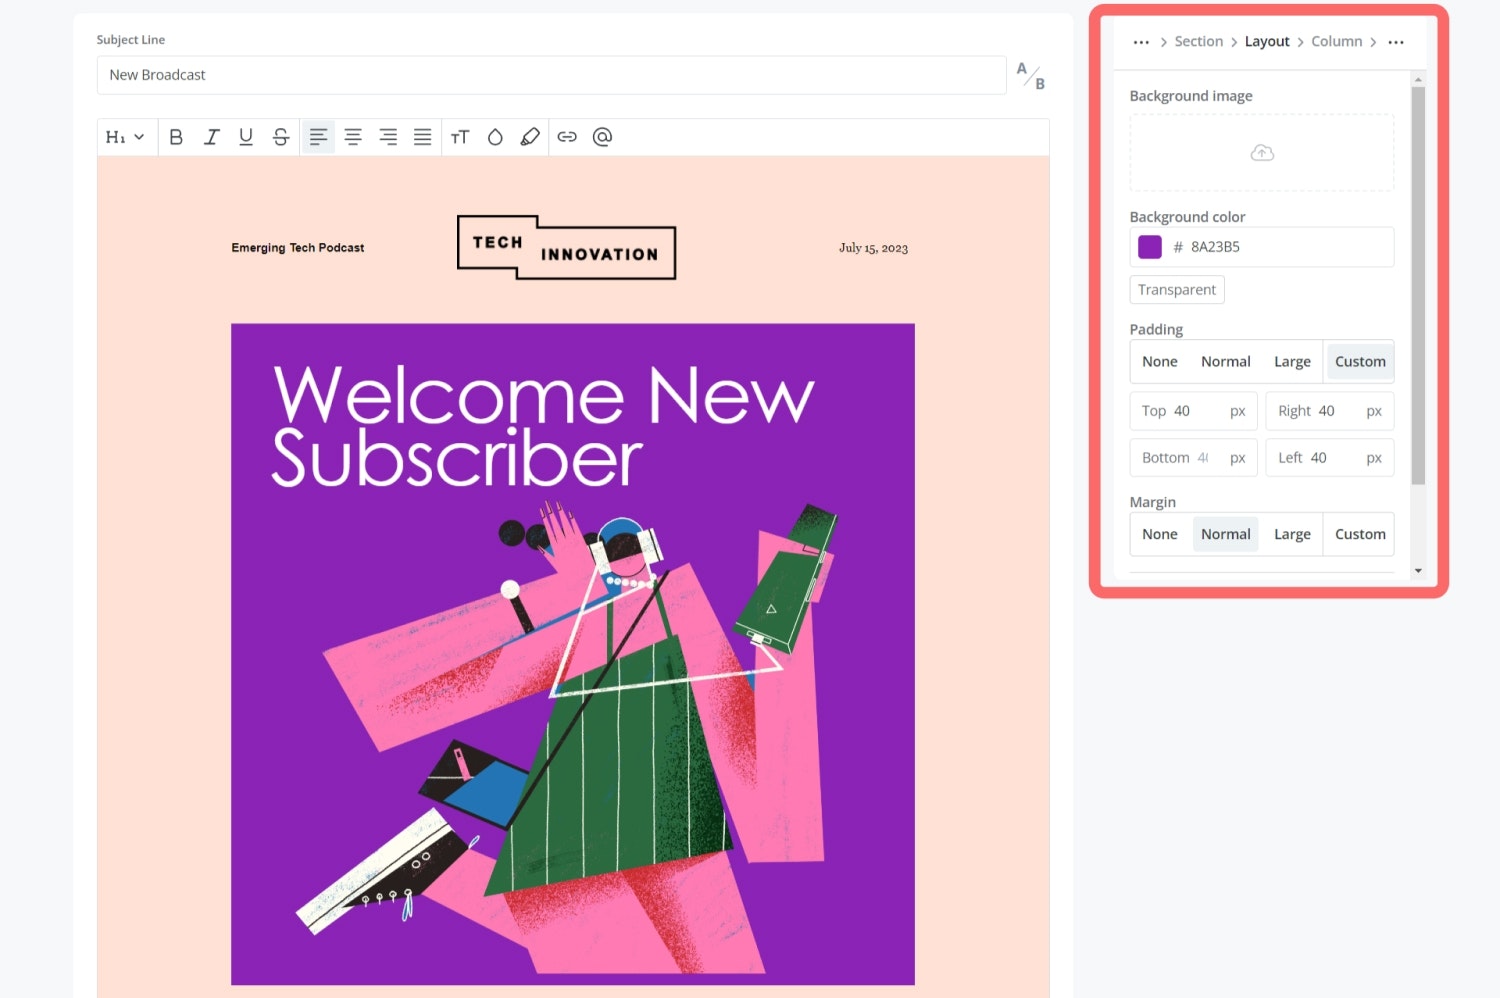Open the H1 heading style dropdown
Image resolution: width=1500 pixels, height=998 pixels.
point(125,137)
